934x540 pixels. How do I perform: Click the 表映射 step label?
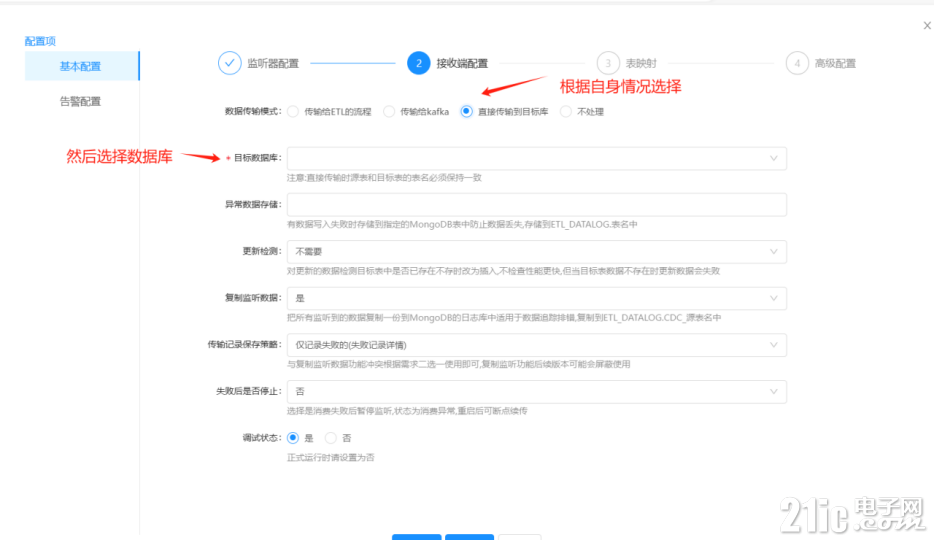641,63
